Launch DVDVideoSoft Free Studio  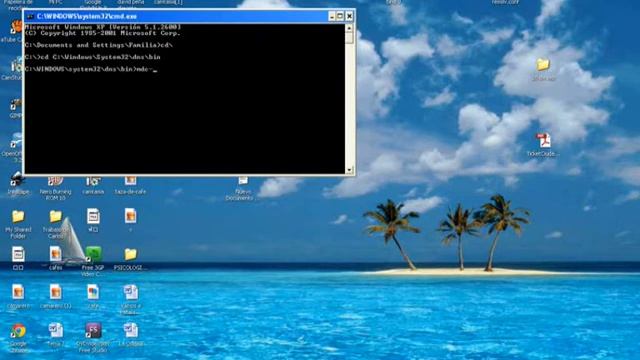pyautogui.click(x=93, y=338)
